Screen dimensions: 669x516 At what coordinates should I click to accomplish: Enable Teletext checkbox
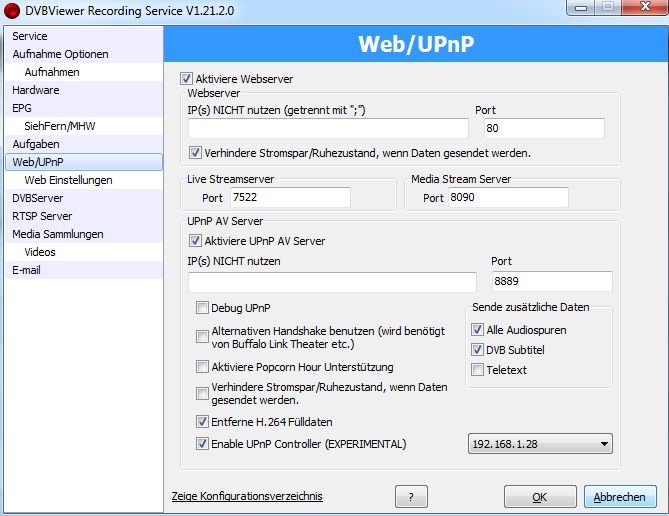477,369
